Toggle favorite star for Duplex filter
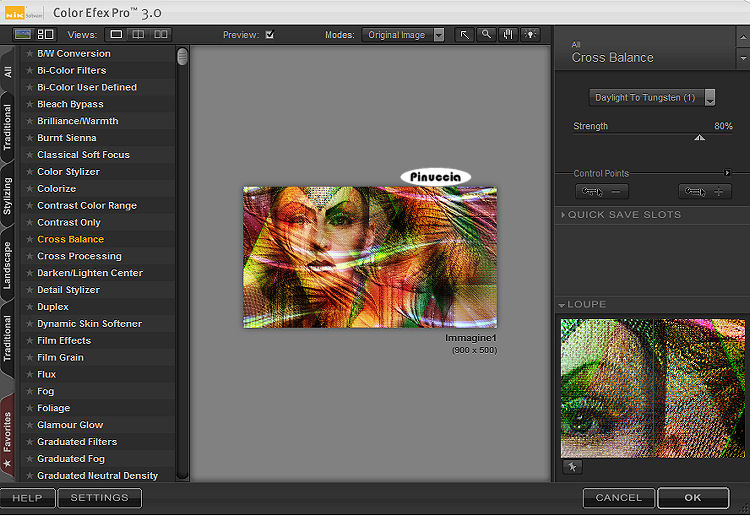 click(29, 307)
